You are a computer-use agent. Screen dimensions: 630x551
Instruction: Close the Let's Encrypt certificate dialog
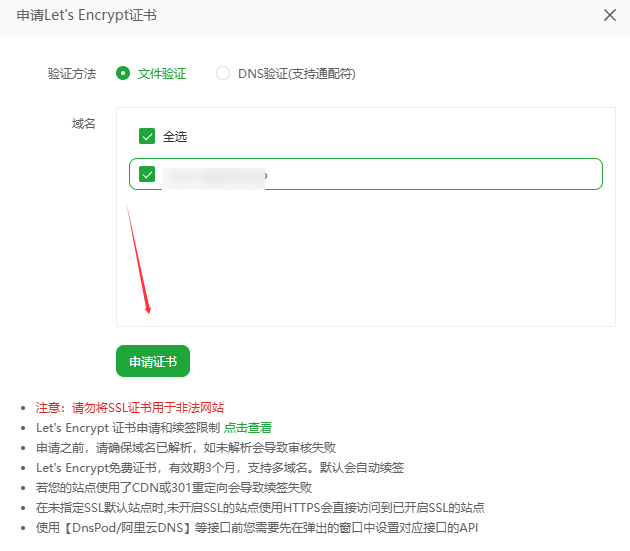(610, 15)
